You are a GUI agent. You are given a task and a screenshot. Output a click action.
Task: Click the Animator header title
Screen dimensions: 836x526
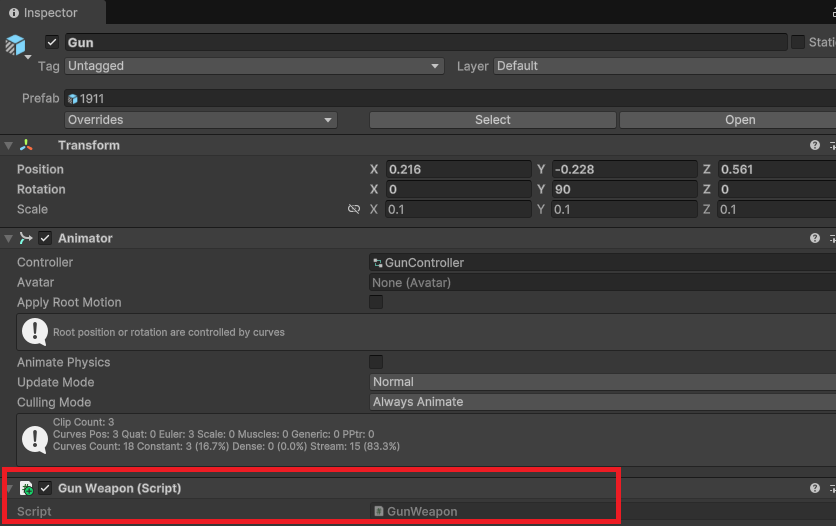coord(85,238)
